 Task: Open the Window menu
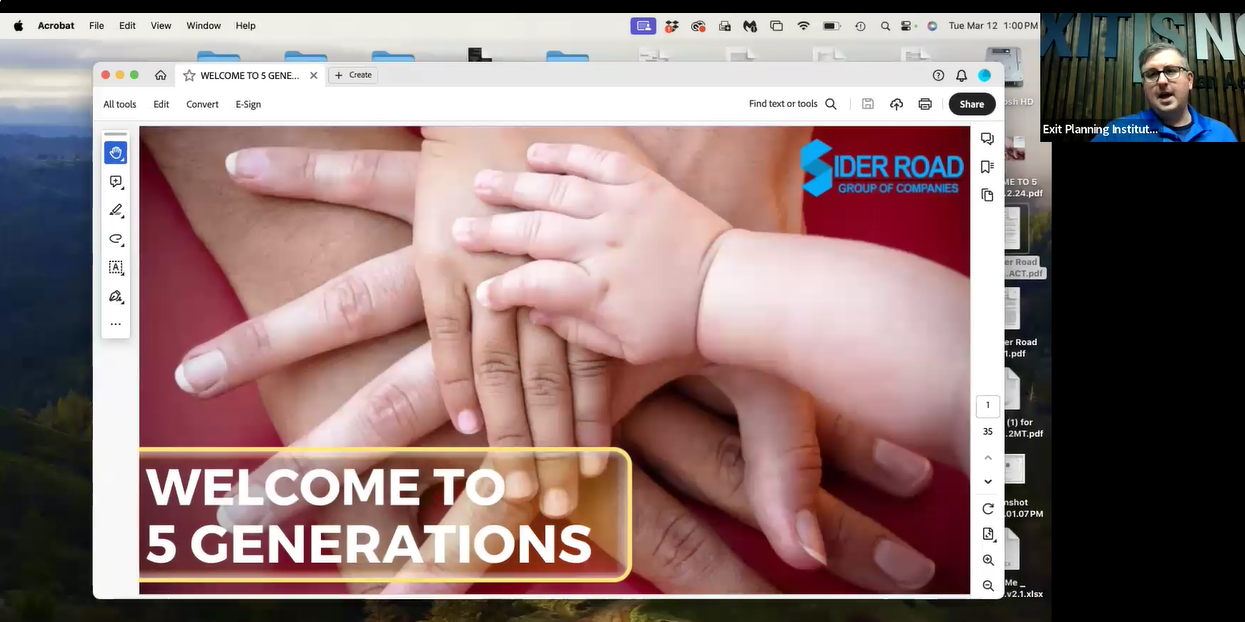click(204, 26)
